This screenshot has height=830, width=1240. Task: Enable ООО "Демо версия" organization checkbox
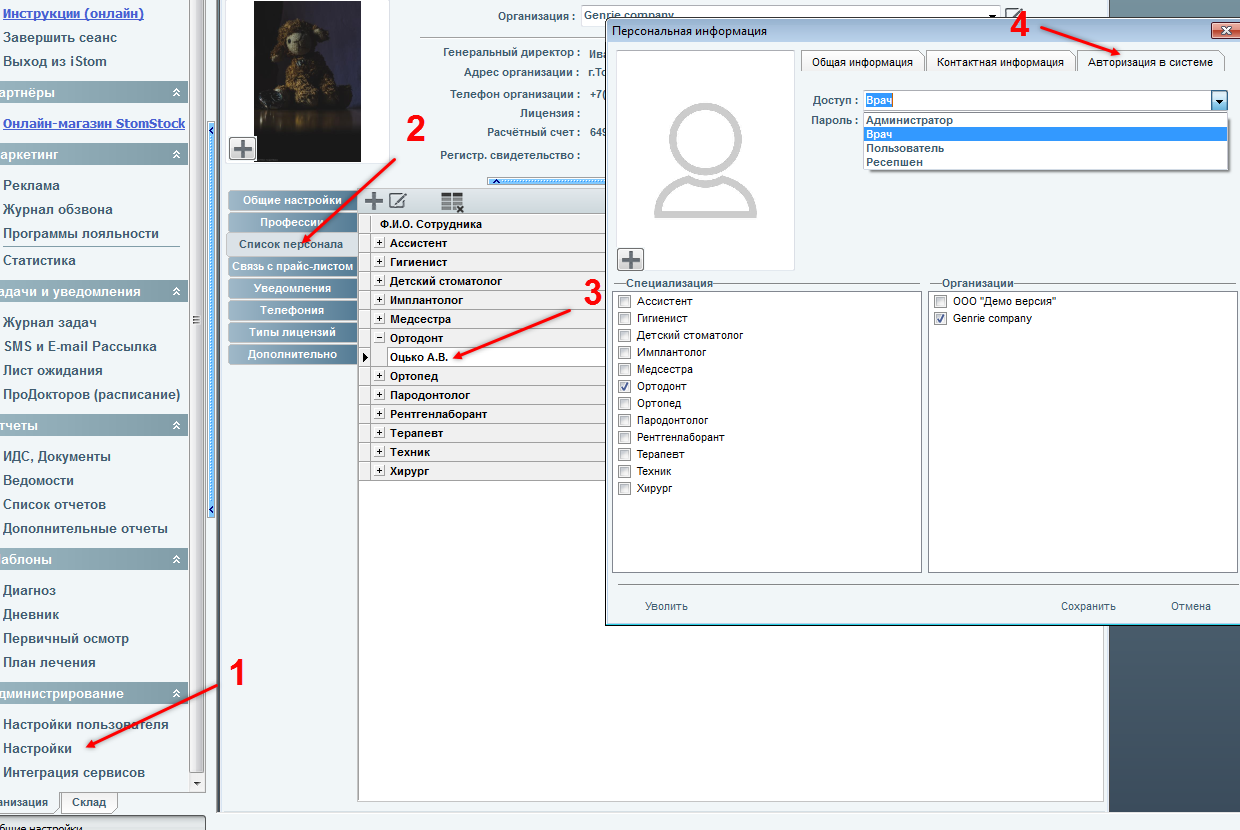940,301
